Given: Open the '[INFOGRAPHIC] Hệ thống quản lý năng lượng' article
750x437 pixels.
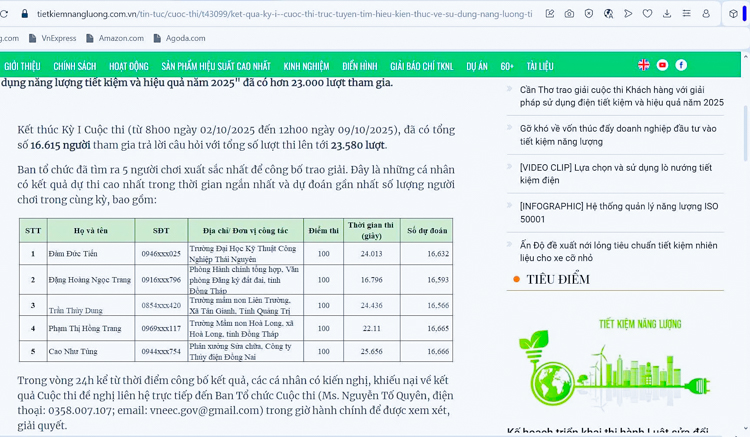Looking at the screenshot, I should point(618,212).
